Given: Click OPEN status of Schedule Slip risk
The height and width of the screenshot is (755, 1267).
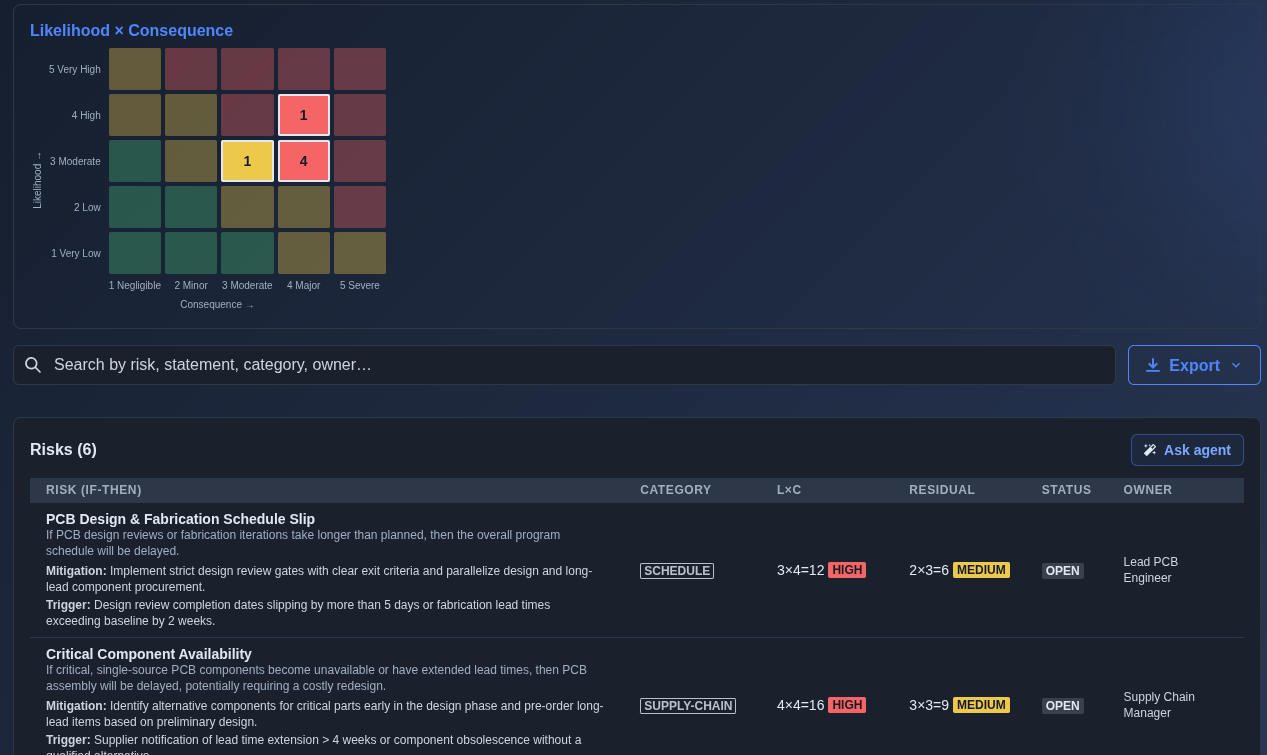Looking at the screenshot, I should [x=1063, y=571].
